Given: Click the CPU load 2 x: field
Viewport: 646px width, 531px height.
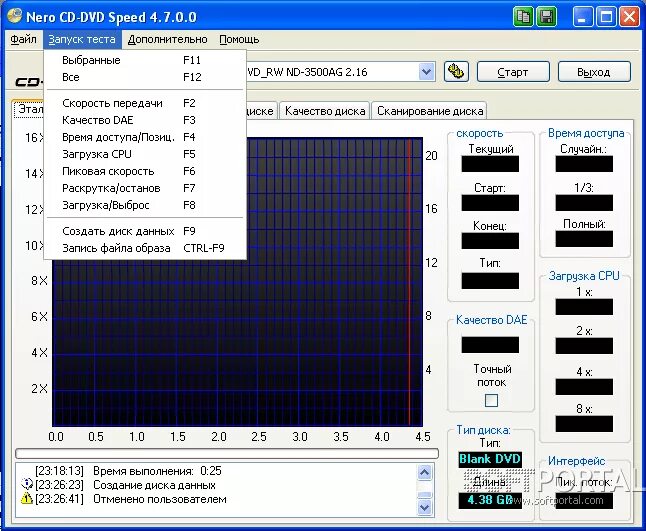Looking at the screenshot, I should (x=584, y=346).
